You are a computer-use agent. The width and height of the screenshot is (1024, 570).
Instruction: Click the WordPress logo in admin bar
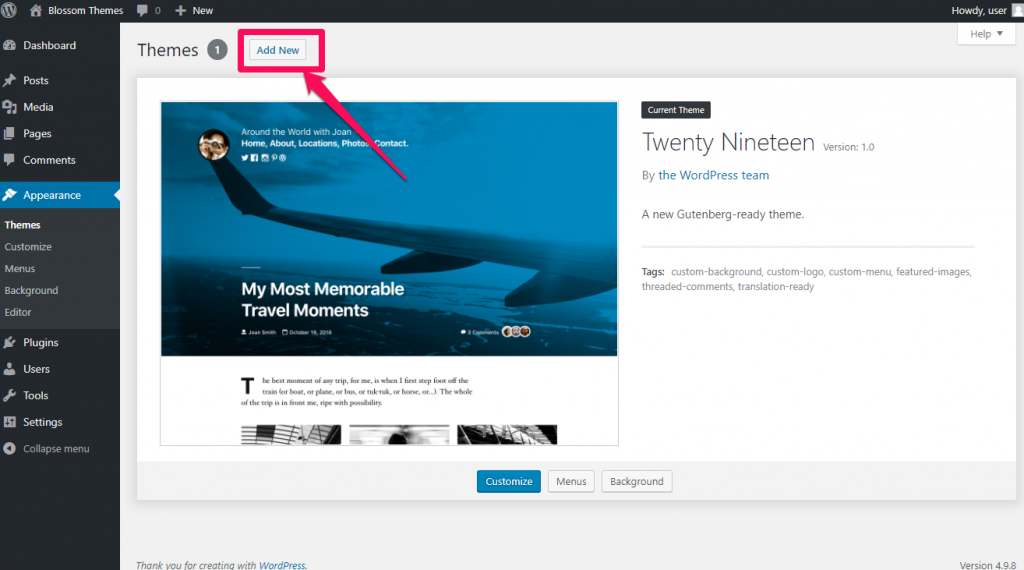pos(9,10)
